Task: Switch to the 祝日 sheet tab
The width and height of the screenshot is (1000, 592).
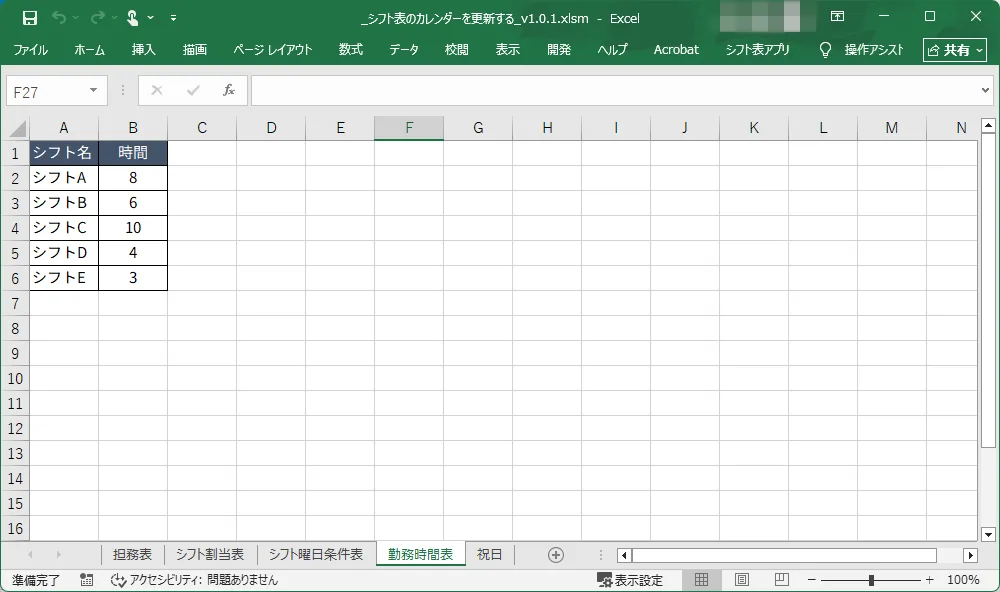Action: [489, 553]
